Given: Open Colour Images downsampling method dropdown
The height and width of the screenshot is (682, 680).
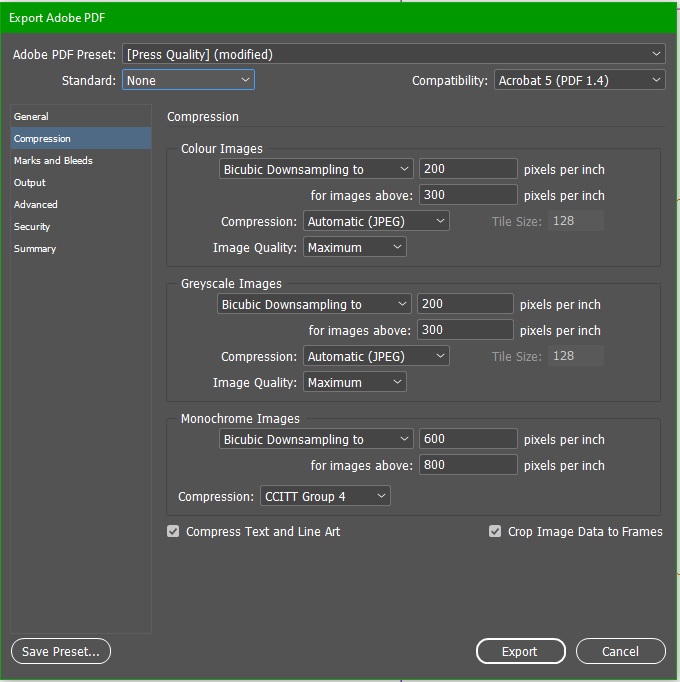Looking at the screenshot, I should pos(316,169).
